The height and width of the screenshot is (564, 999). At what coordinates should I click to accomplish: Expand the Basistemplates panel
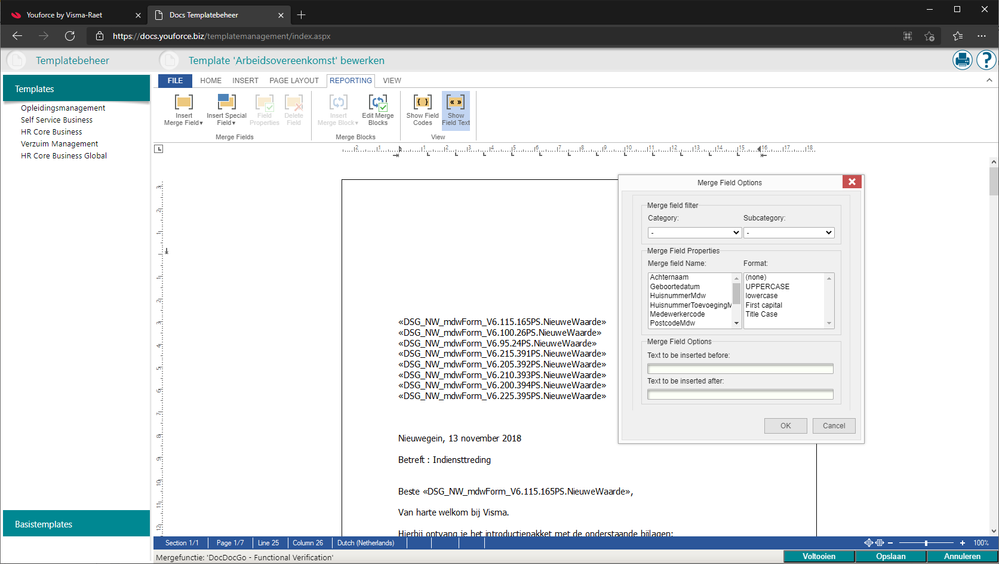75,523
